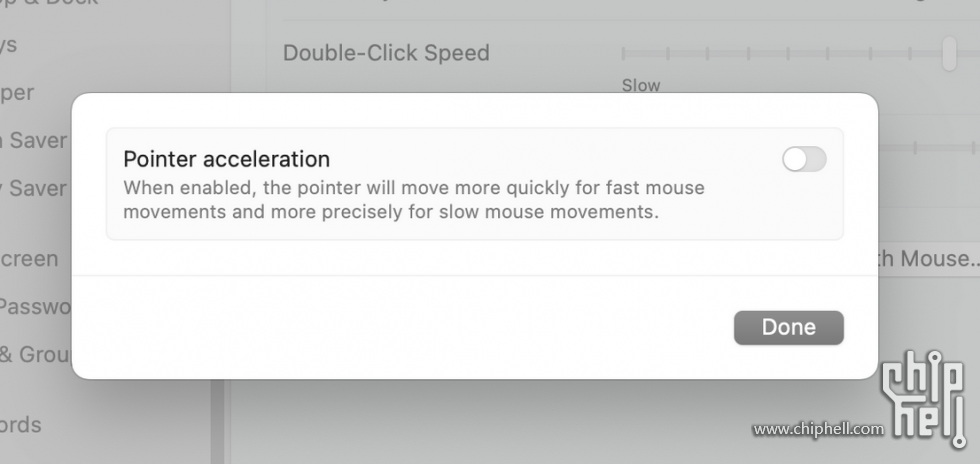Click the www.chiphell.com watermark text
The width and height of the screenshot is (980, 464).
tap(818, 429)
